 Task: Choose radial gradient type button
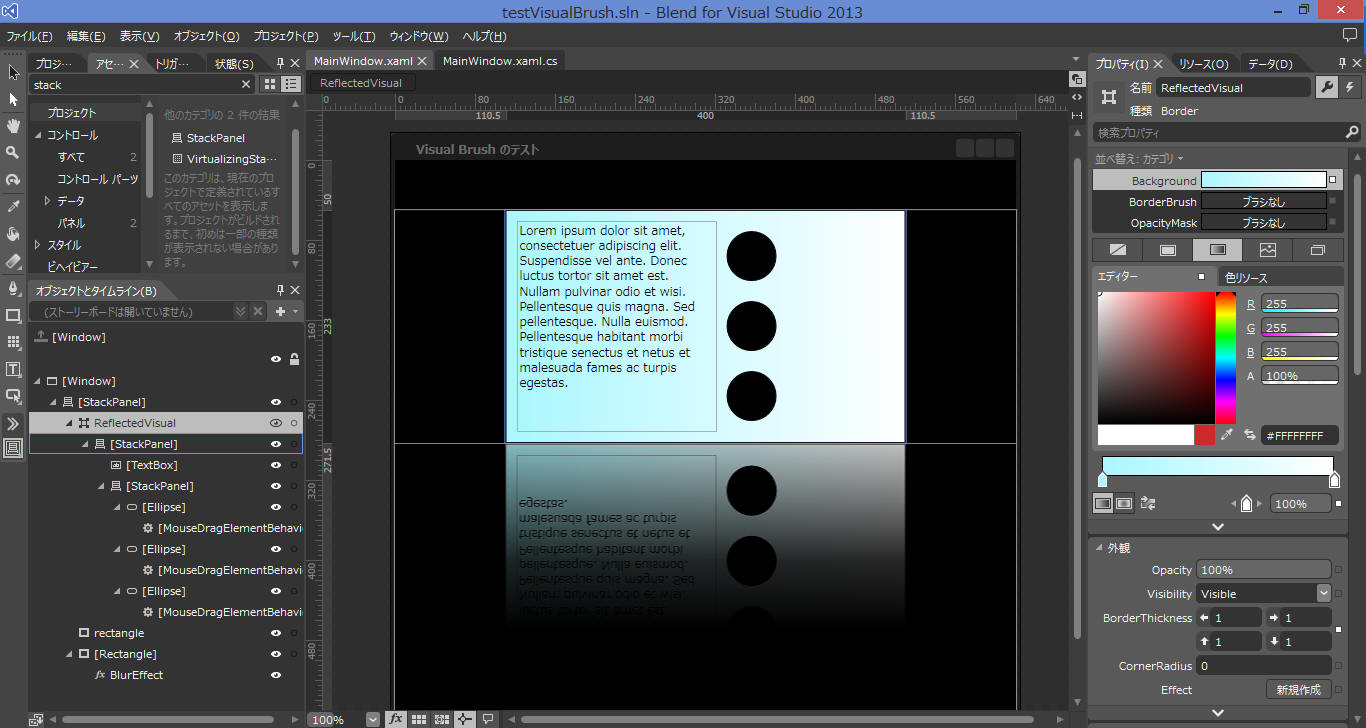click(x=1124, y=504)
